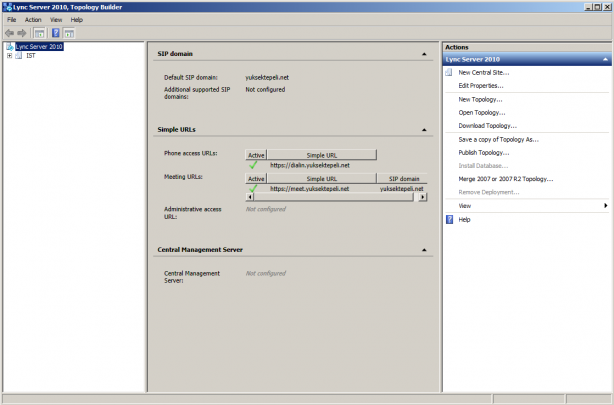Minimize the Topology Builder window

589,7
